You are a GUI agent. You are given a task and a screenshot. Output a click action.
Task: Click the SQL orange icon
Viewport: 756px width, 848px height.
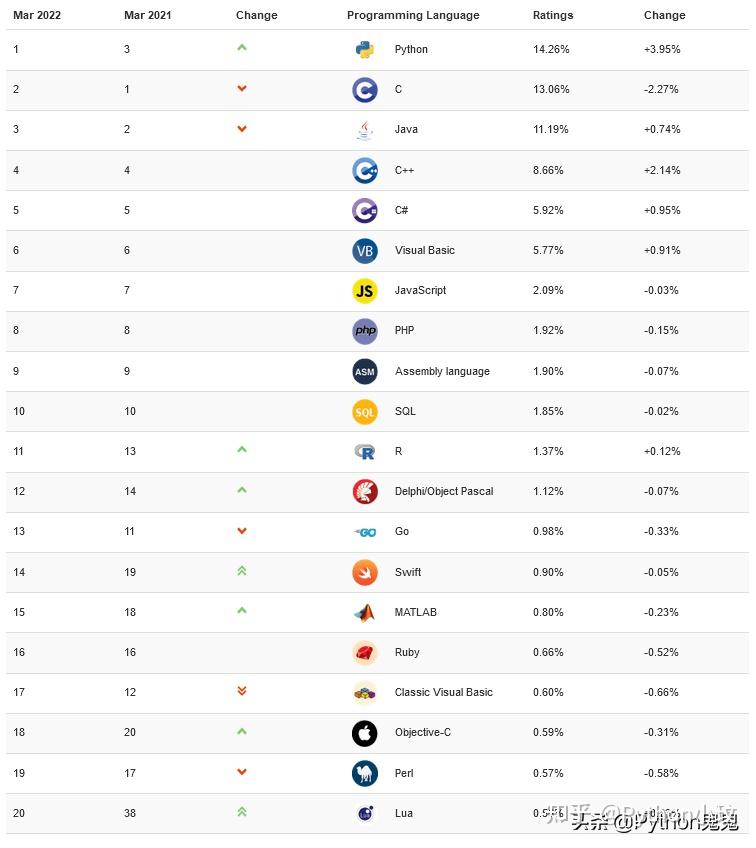pos(365,411)
